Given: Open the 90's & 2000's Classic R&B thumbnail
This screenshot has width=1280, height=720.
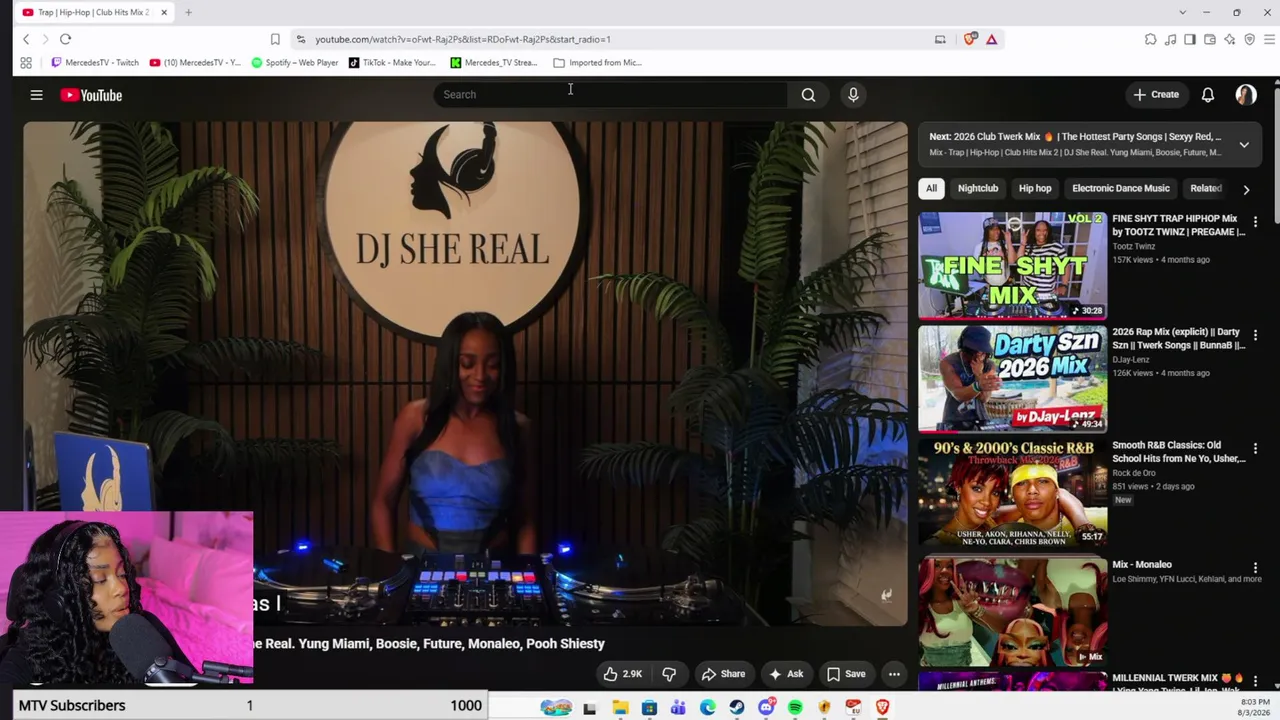Looking at the screenshot, I should pos(1013,492).
